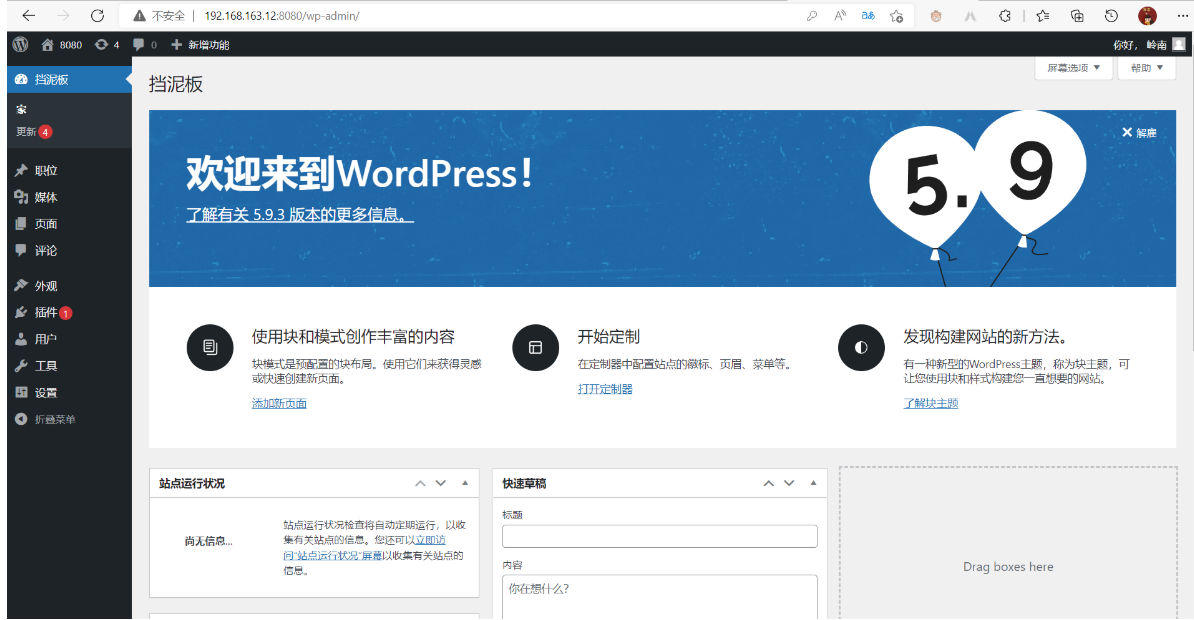Viewport: 1194px width, 620px height.
Task: Click the comments bubble icon in admin bar
Action: (144, 45)
